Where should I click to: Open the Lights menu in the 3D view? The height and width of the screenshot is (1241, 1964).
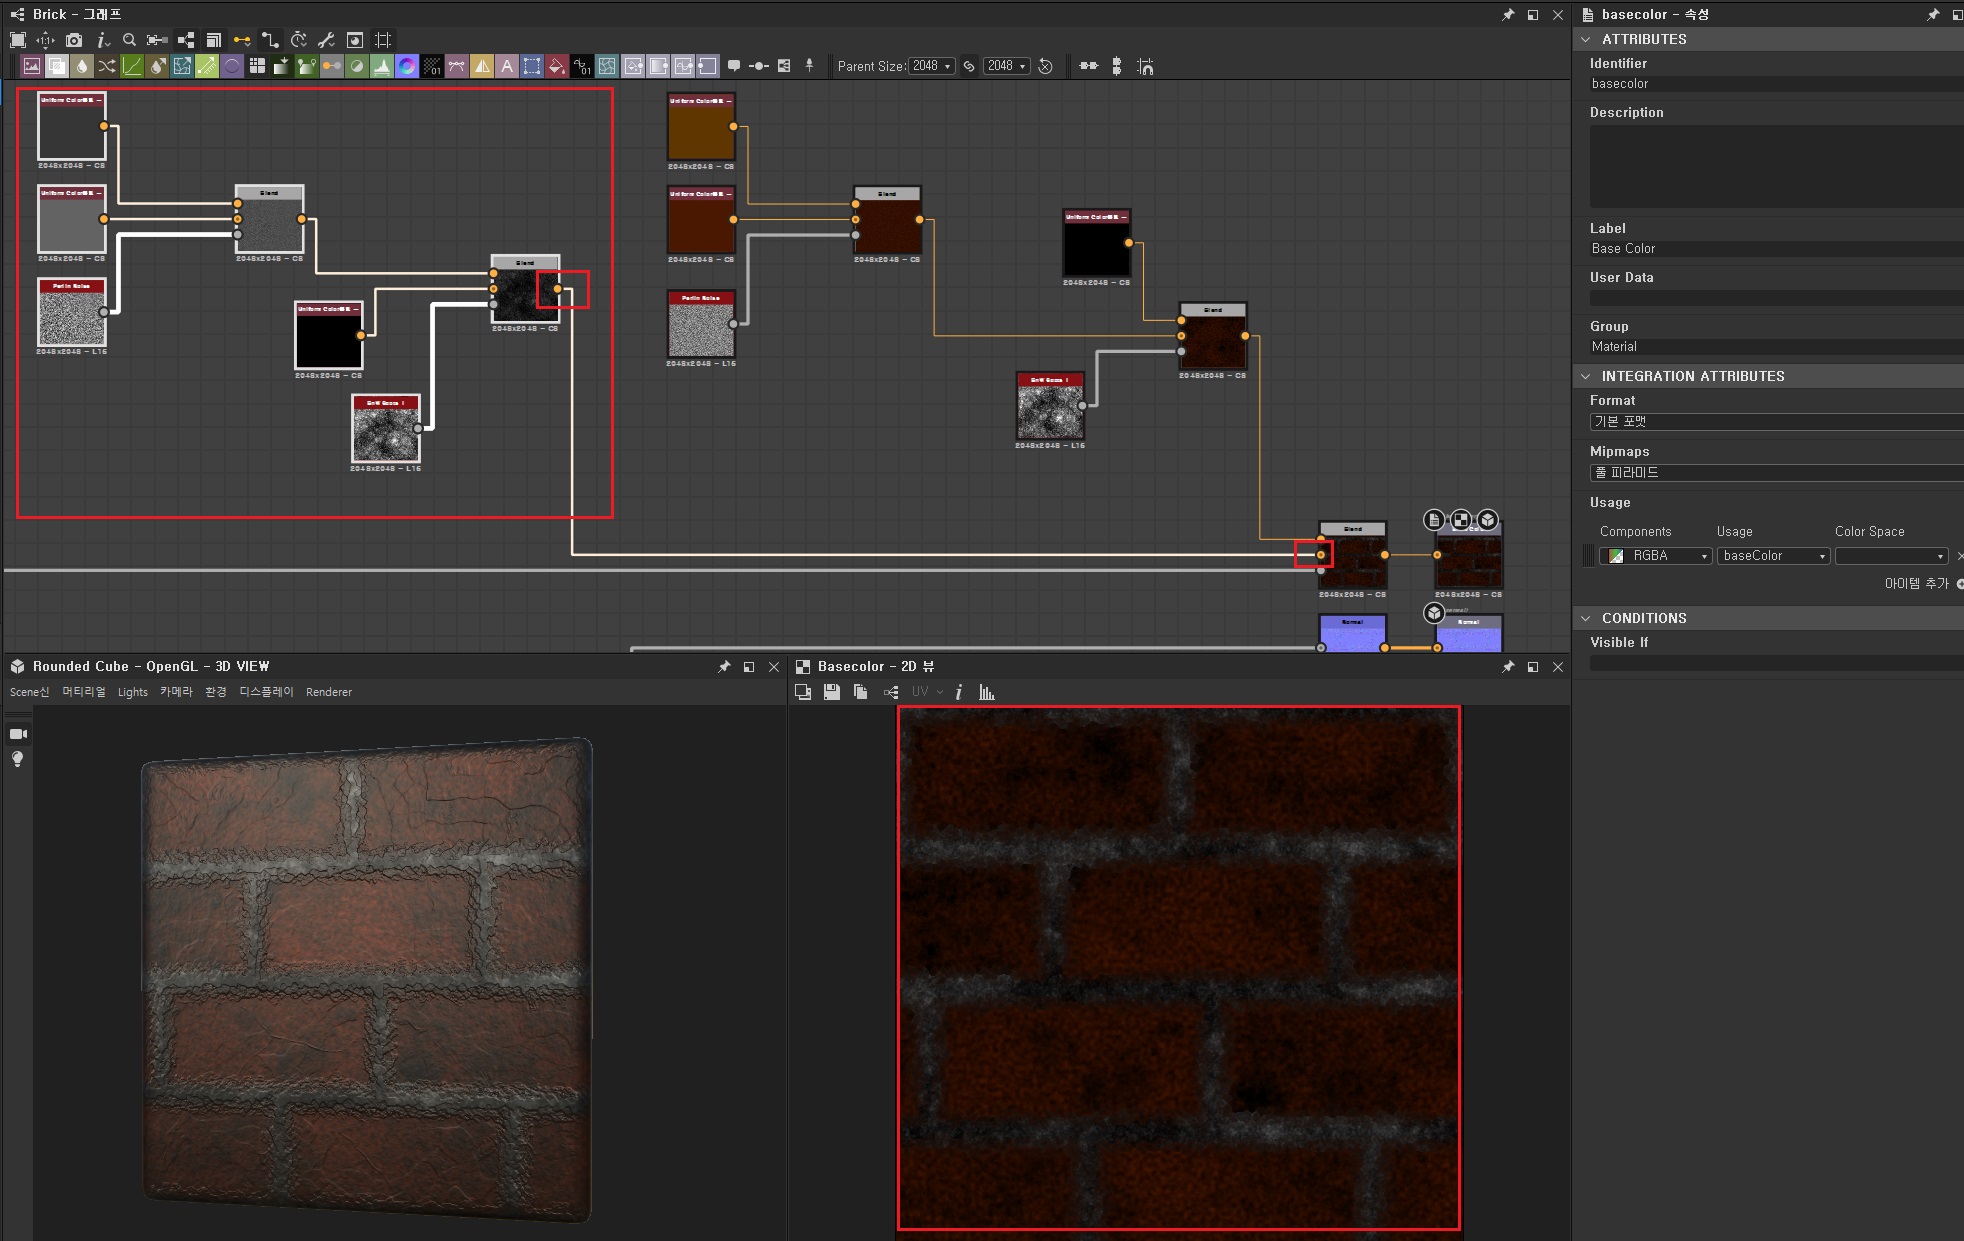pyautogui.click(x=132, y=692)
